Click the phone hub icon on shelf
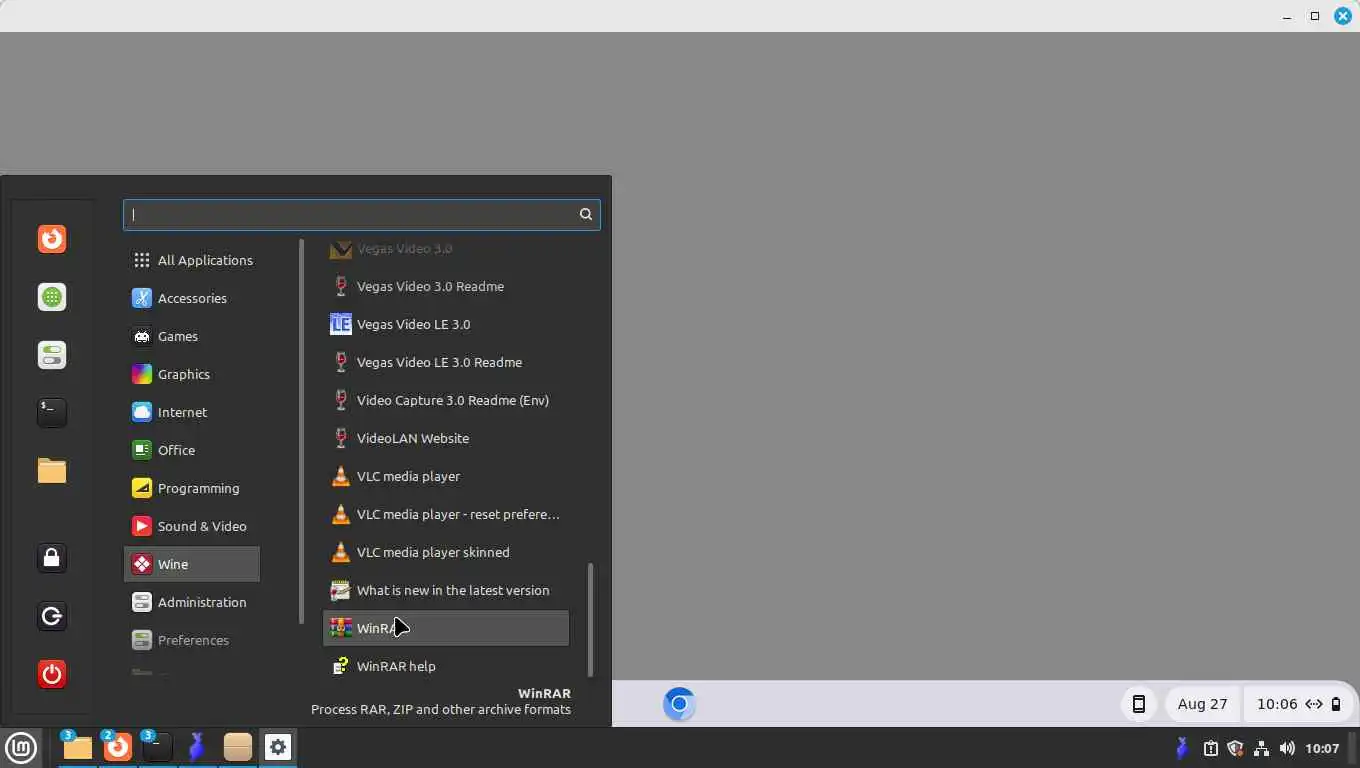The height and width of the screenshot is (768, 1360). 1138,704
